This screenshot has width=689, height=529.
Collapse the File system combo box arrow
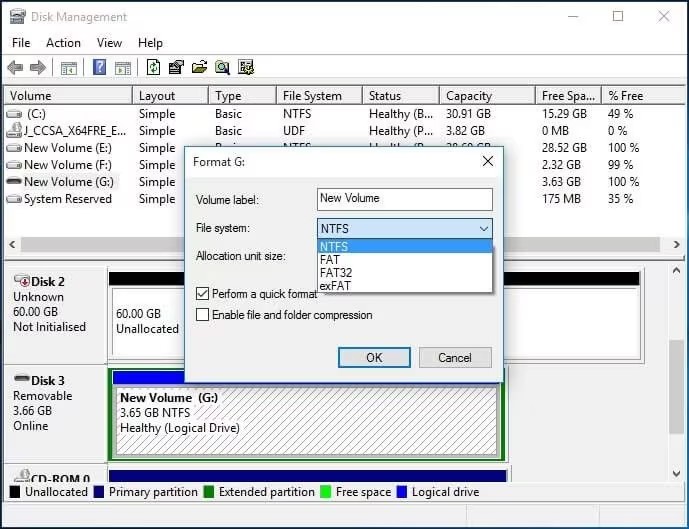(483, 229)
